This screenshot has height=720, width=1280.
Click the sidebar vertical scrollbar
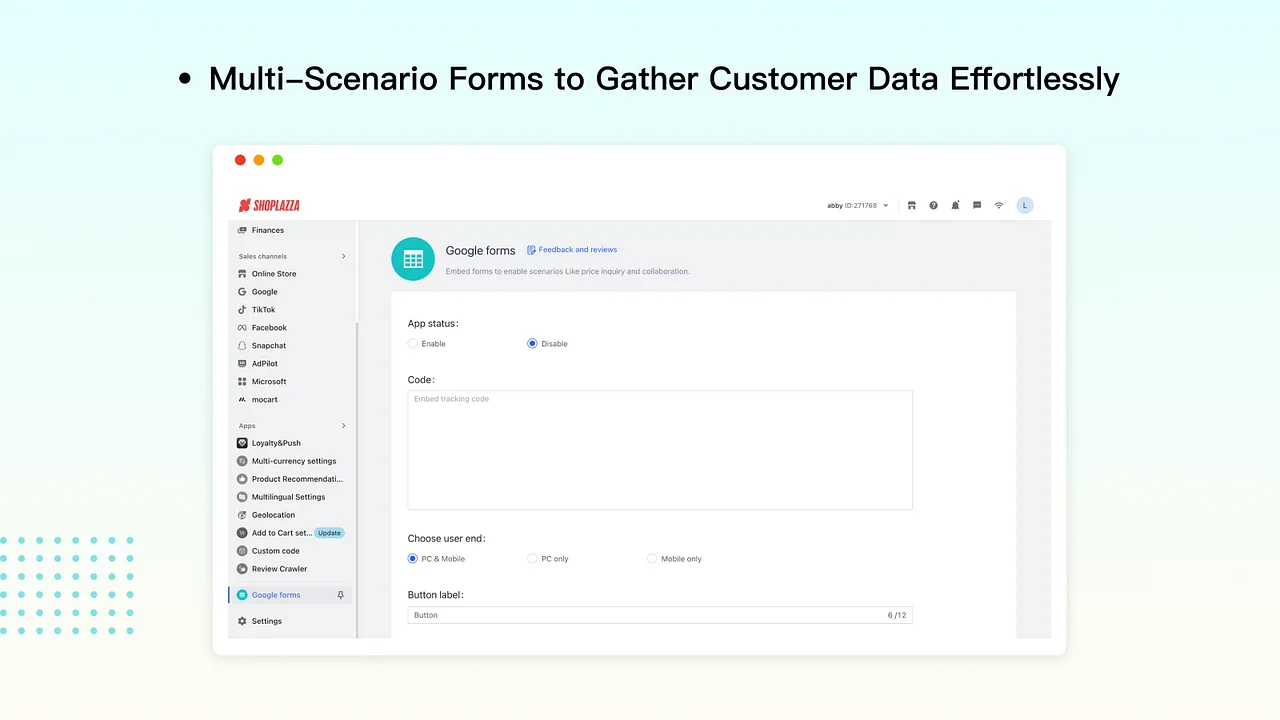(357, 480)
